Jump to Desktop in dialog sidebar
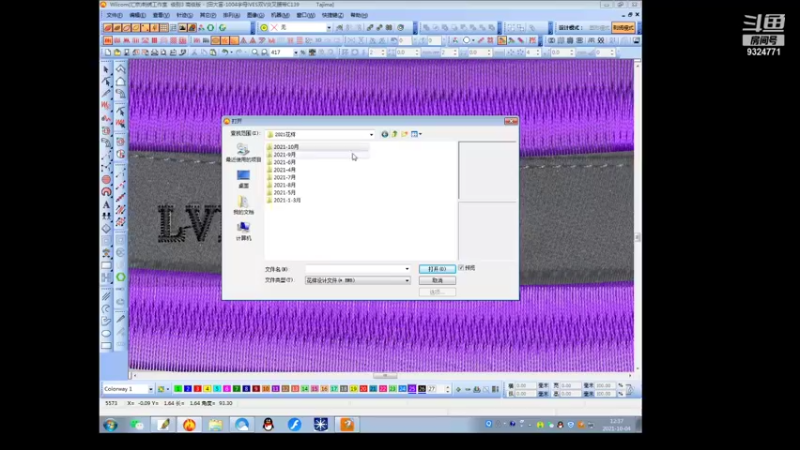 pos(243,179)
